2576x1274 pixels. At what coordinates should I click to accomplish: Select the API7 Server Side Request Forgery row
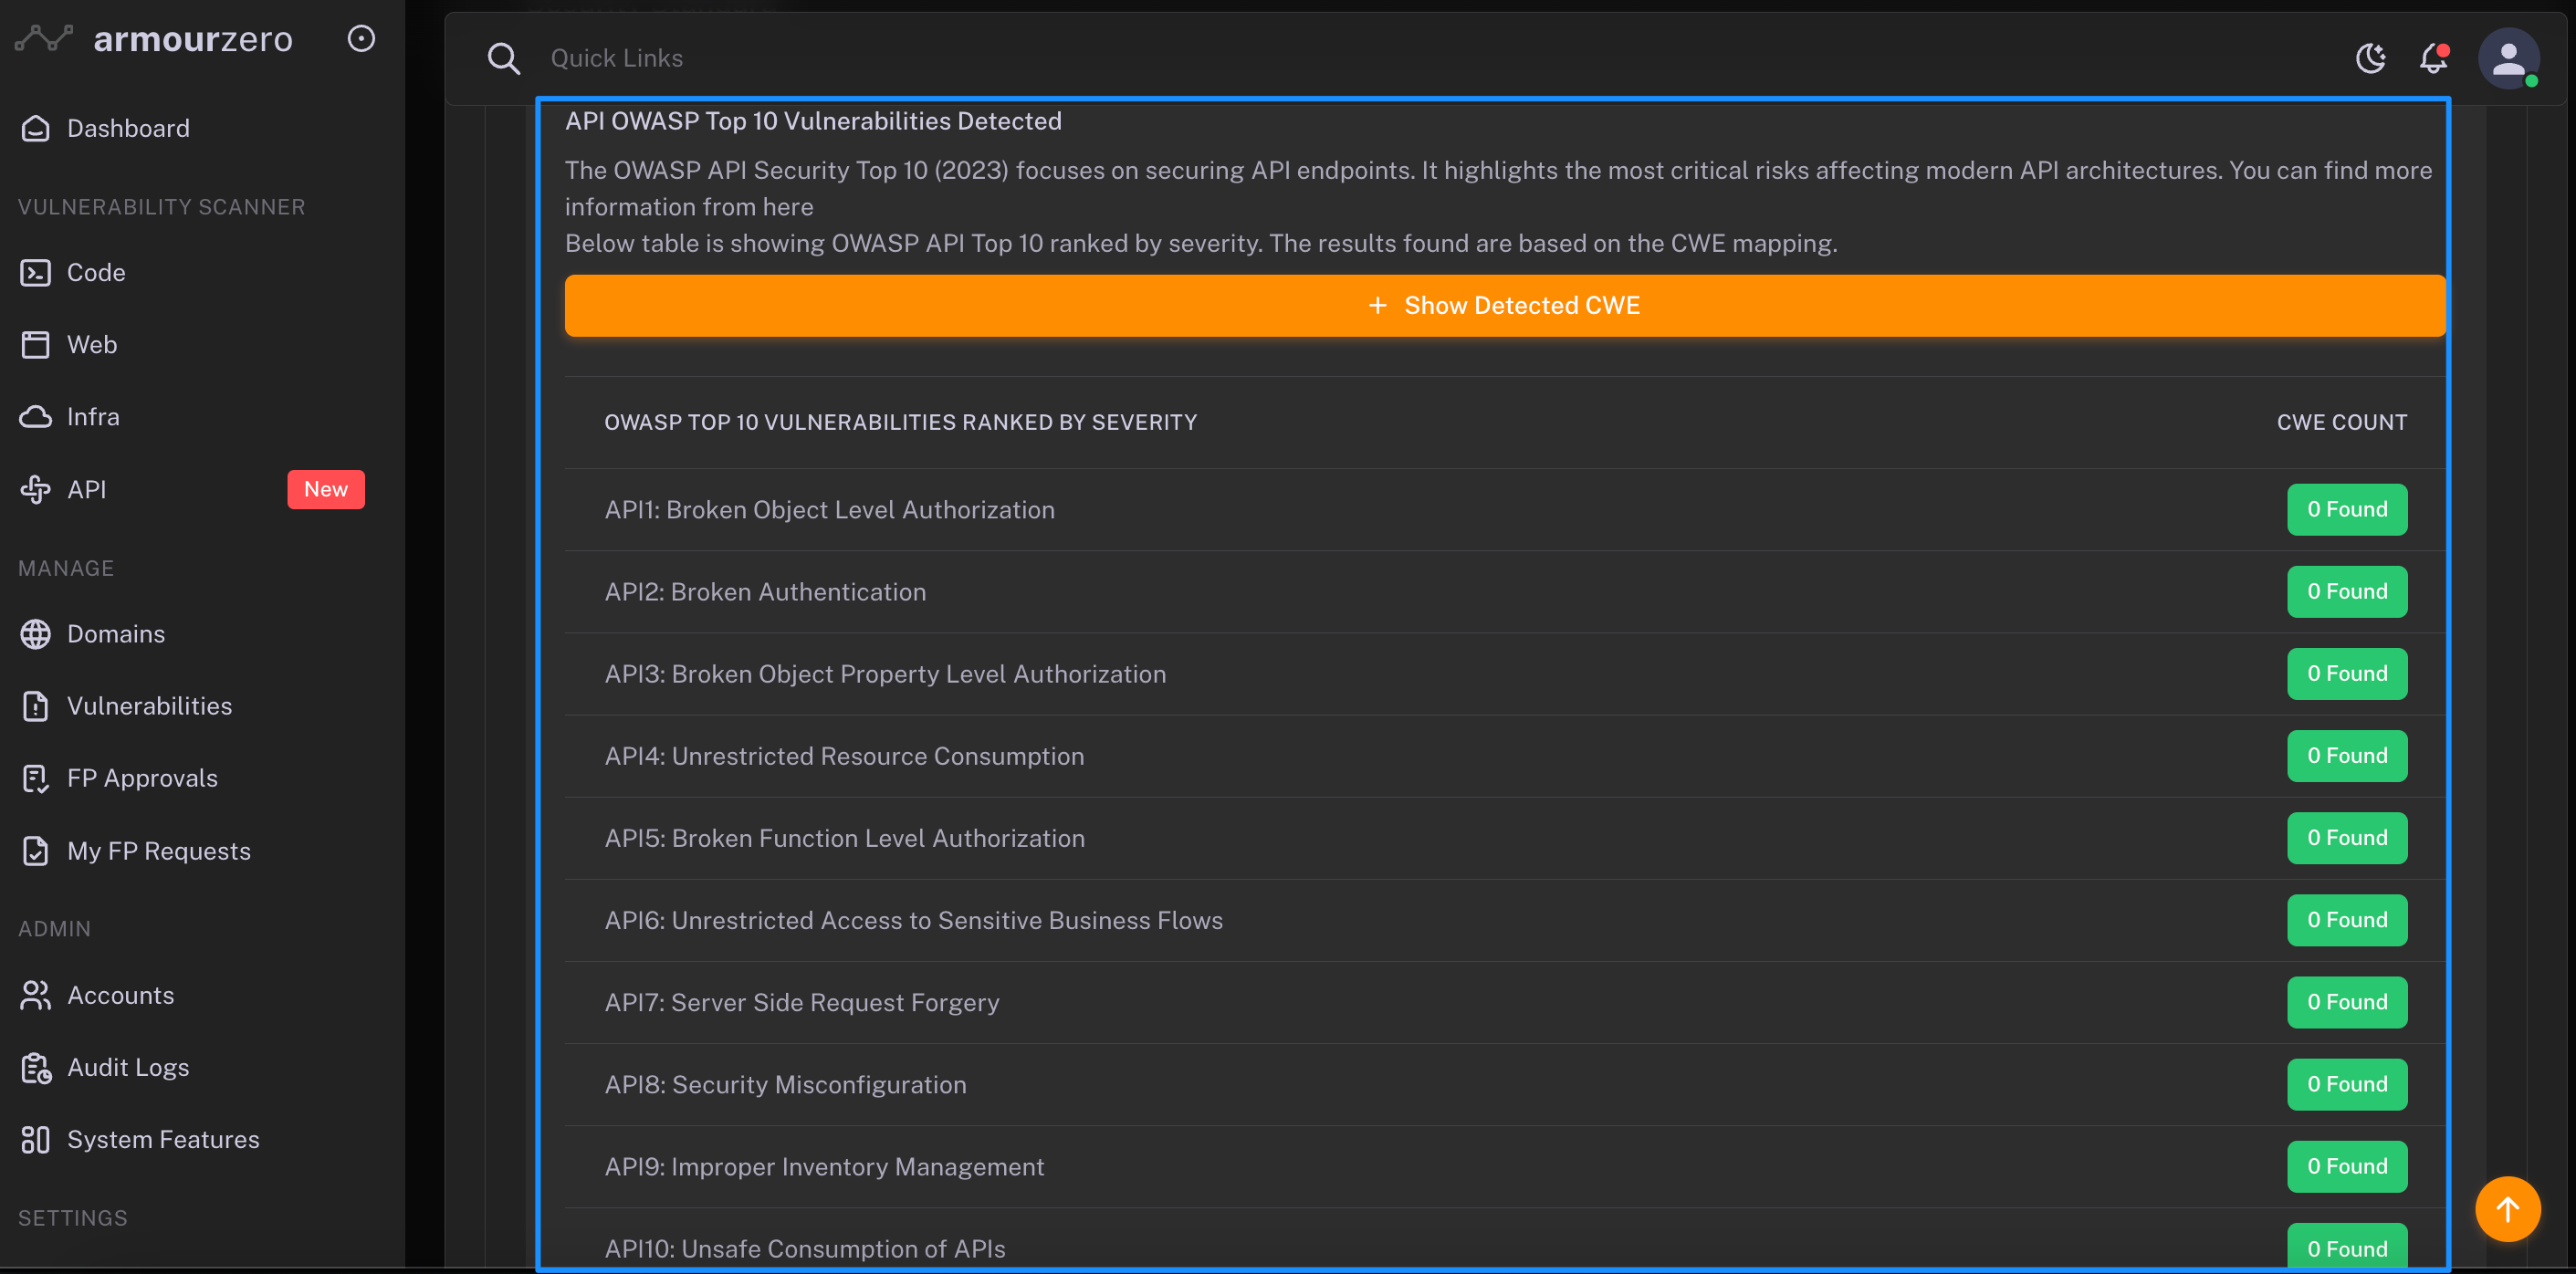pos(801,1002)
